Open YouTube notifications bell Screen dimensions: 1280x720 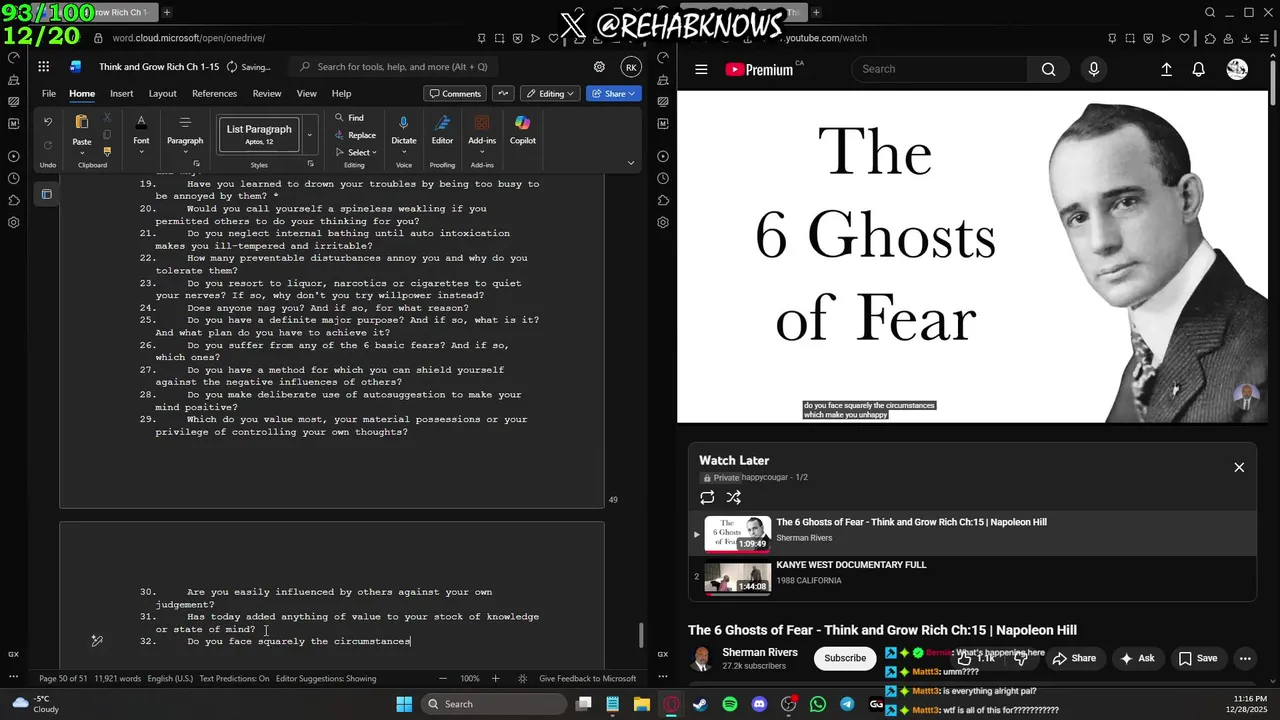tap(1198, 69)
